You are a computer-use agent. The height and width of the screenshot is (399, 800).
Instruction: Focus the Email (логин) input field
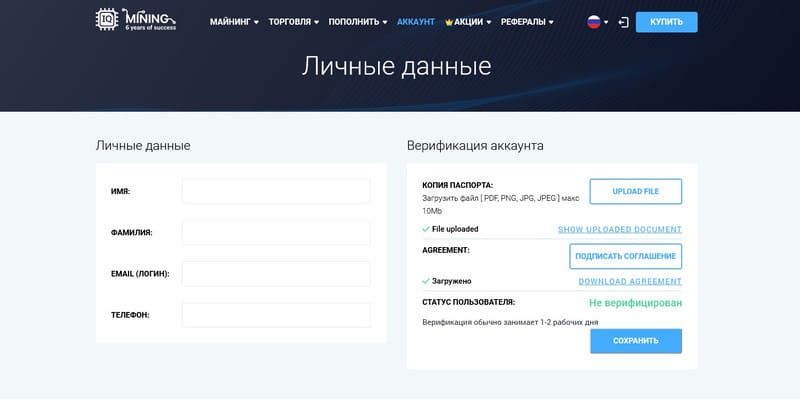pos(276,274)
